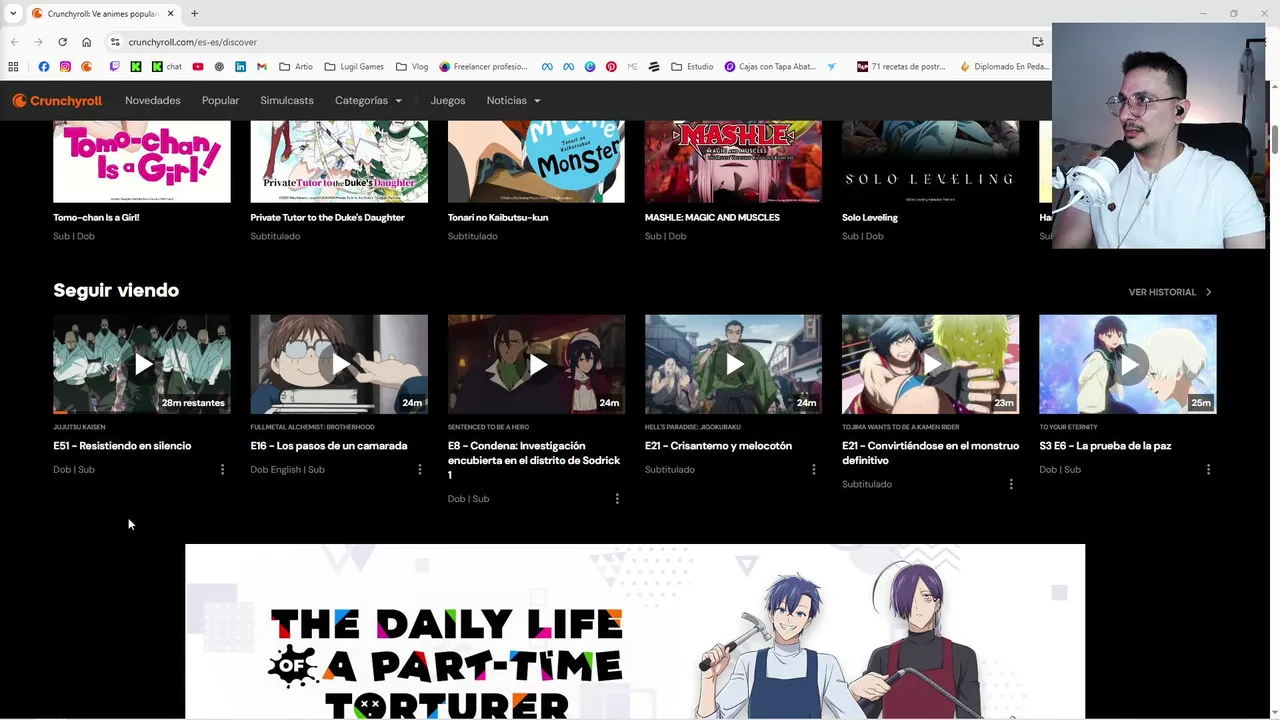
Task: Select the Crunchyroll browser tab
Action: click(x=103, y=13)
